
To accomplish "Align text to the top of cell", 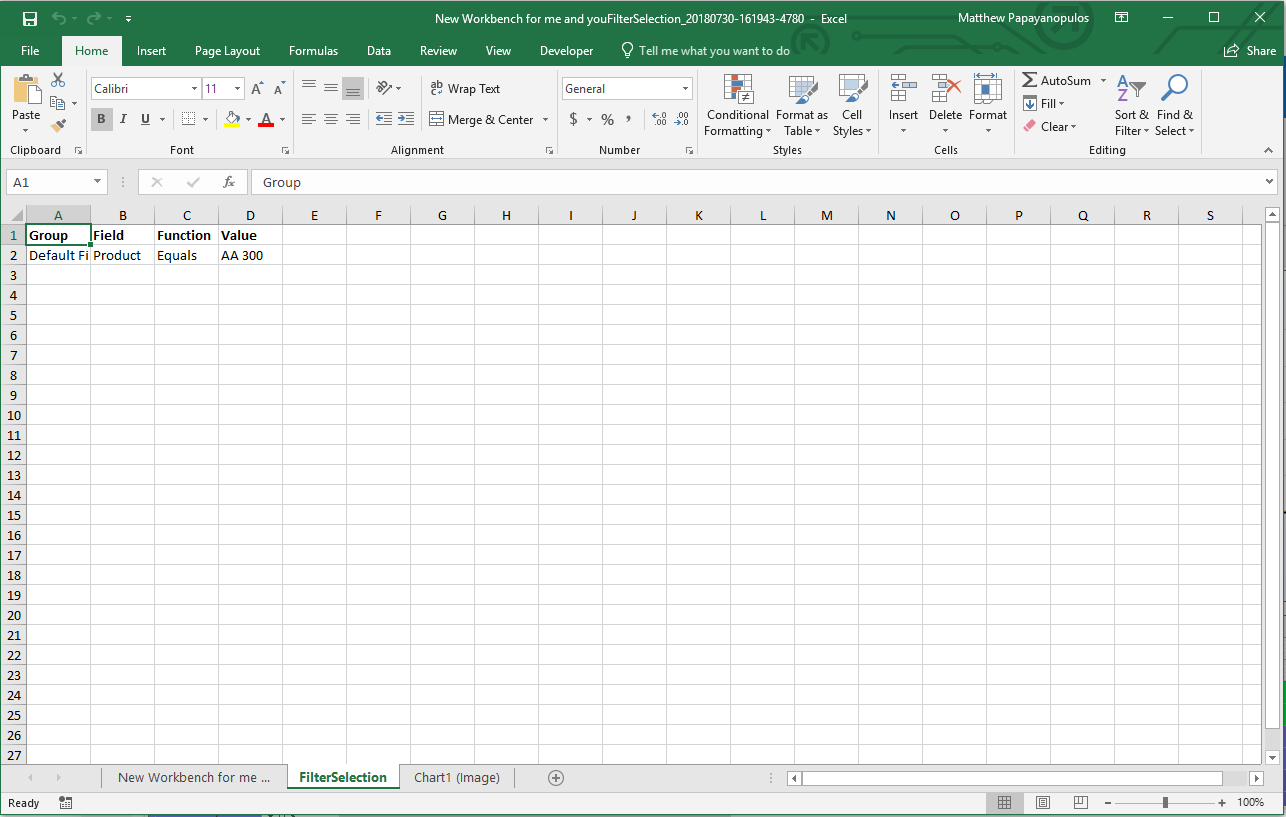I will pos(309,88).
